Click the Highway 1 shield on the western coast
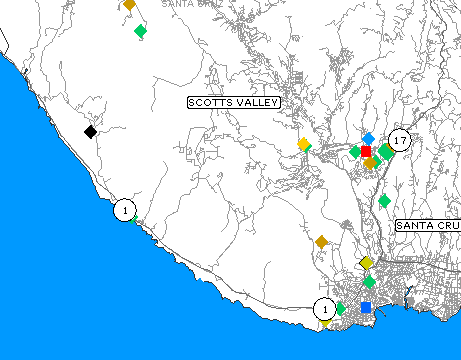 125,210
